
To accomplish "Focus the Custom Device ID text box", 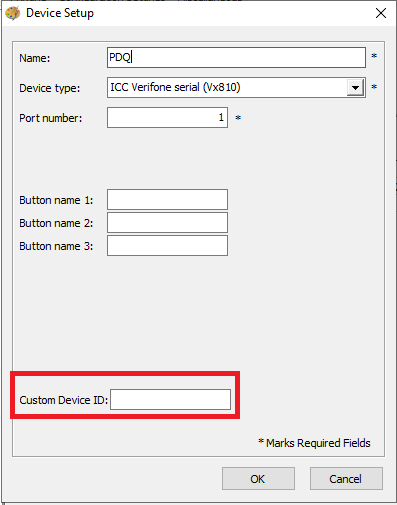I will click(170, 399).
